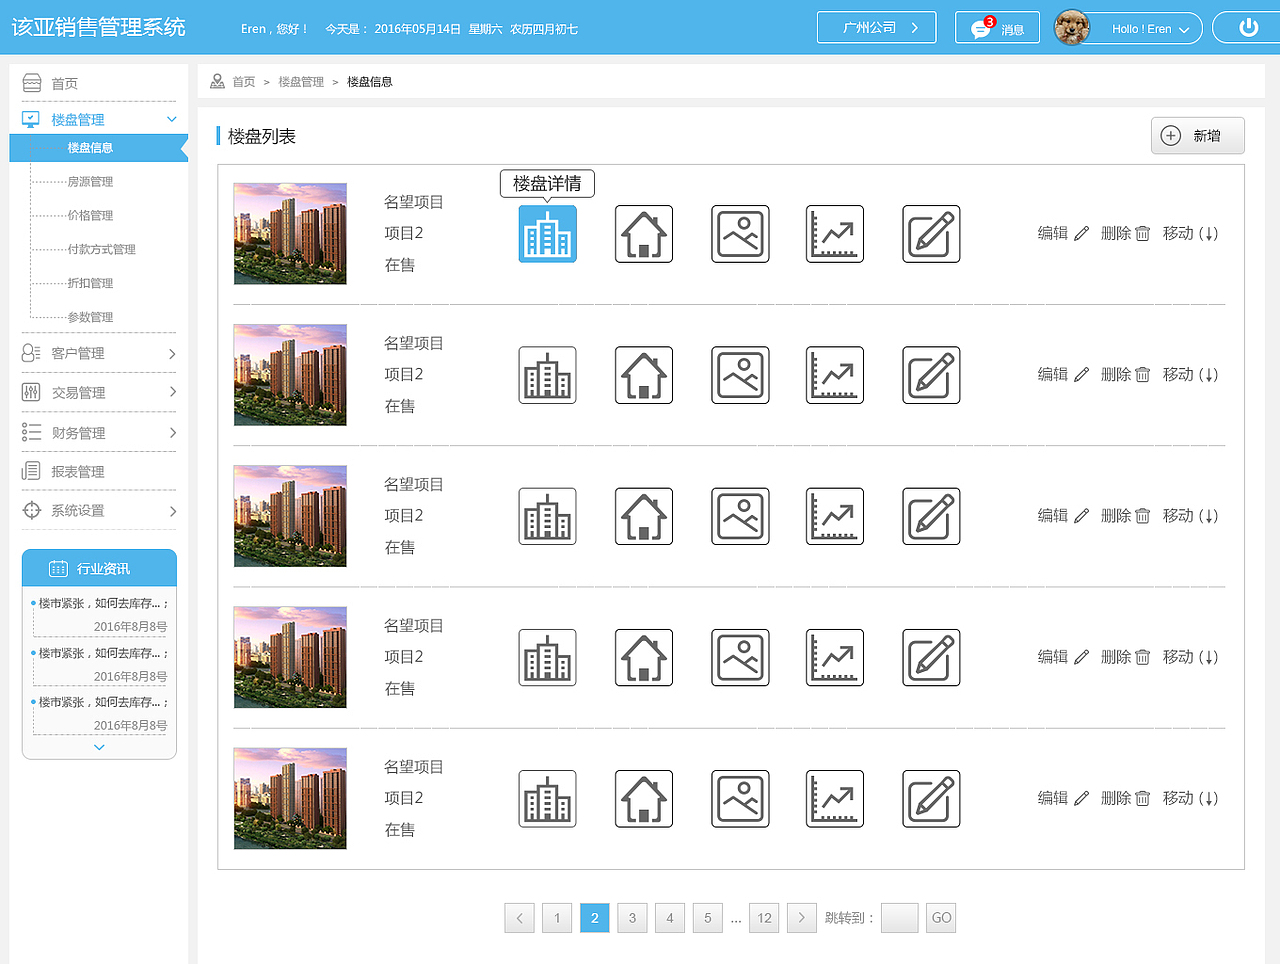Select 付款方式管理 submenu item
1280x964 pixels.
pyautogui.click(x=101, y=250)
